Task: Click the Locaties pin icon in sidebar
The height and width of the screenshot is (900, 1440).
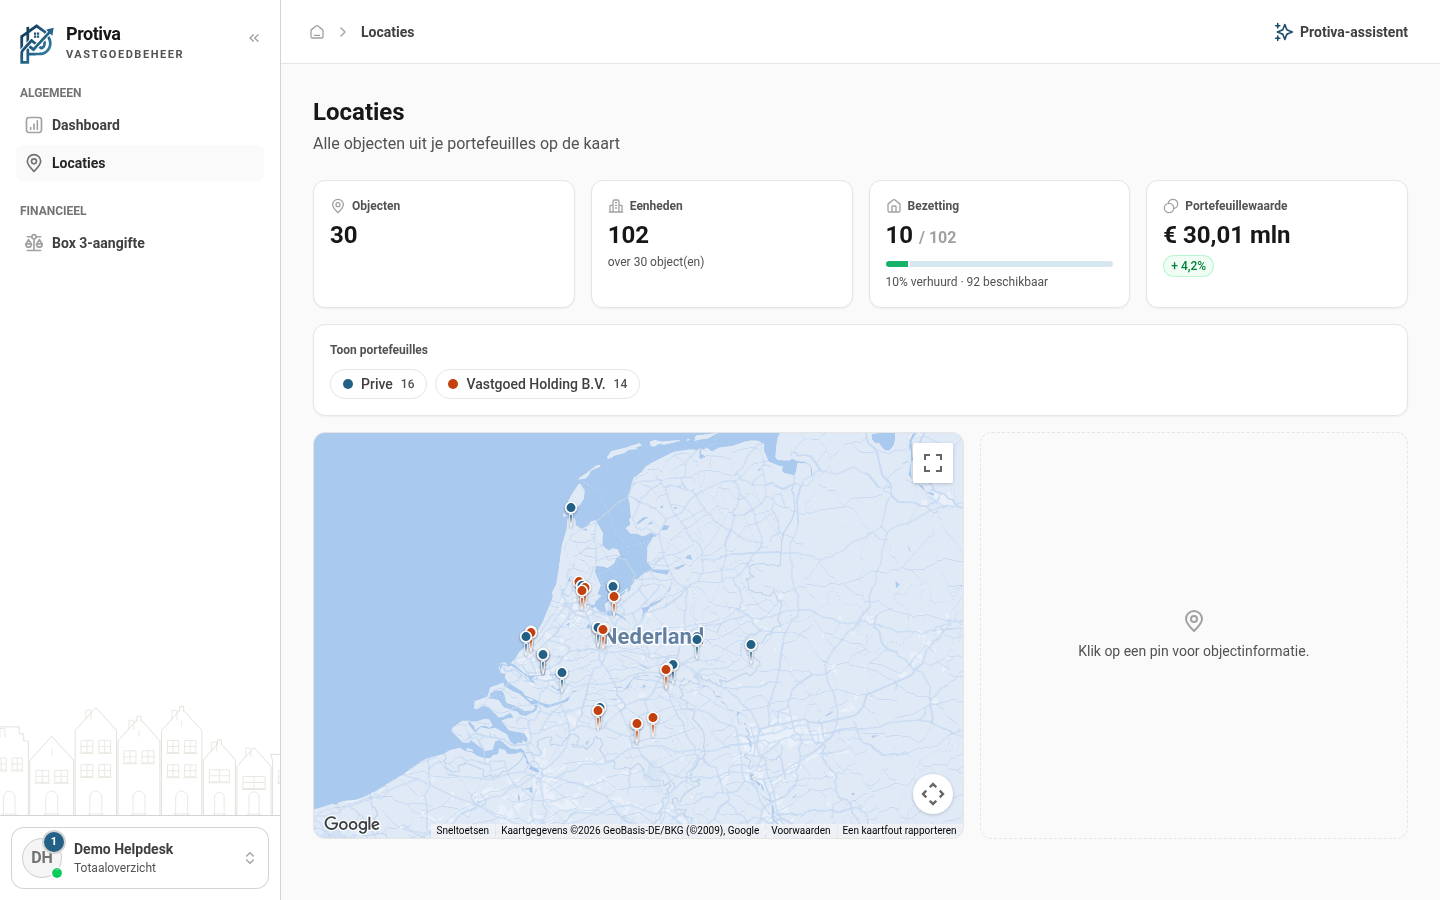Action: (34, 163)
